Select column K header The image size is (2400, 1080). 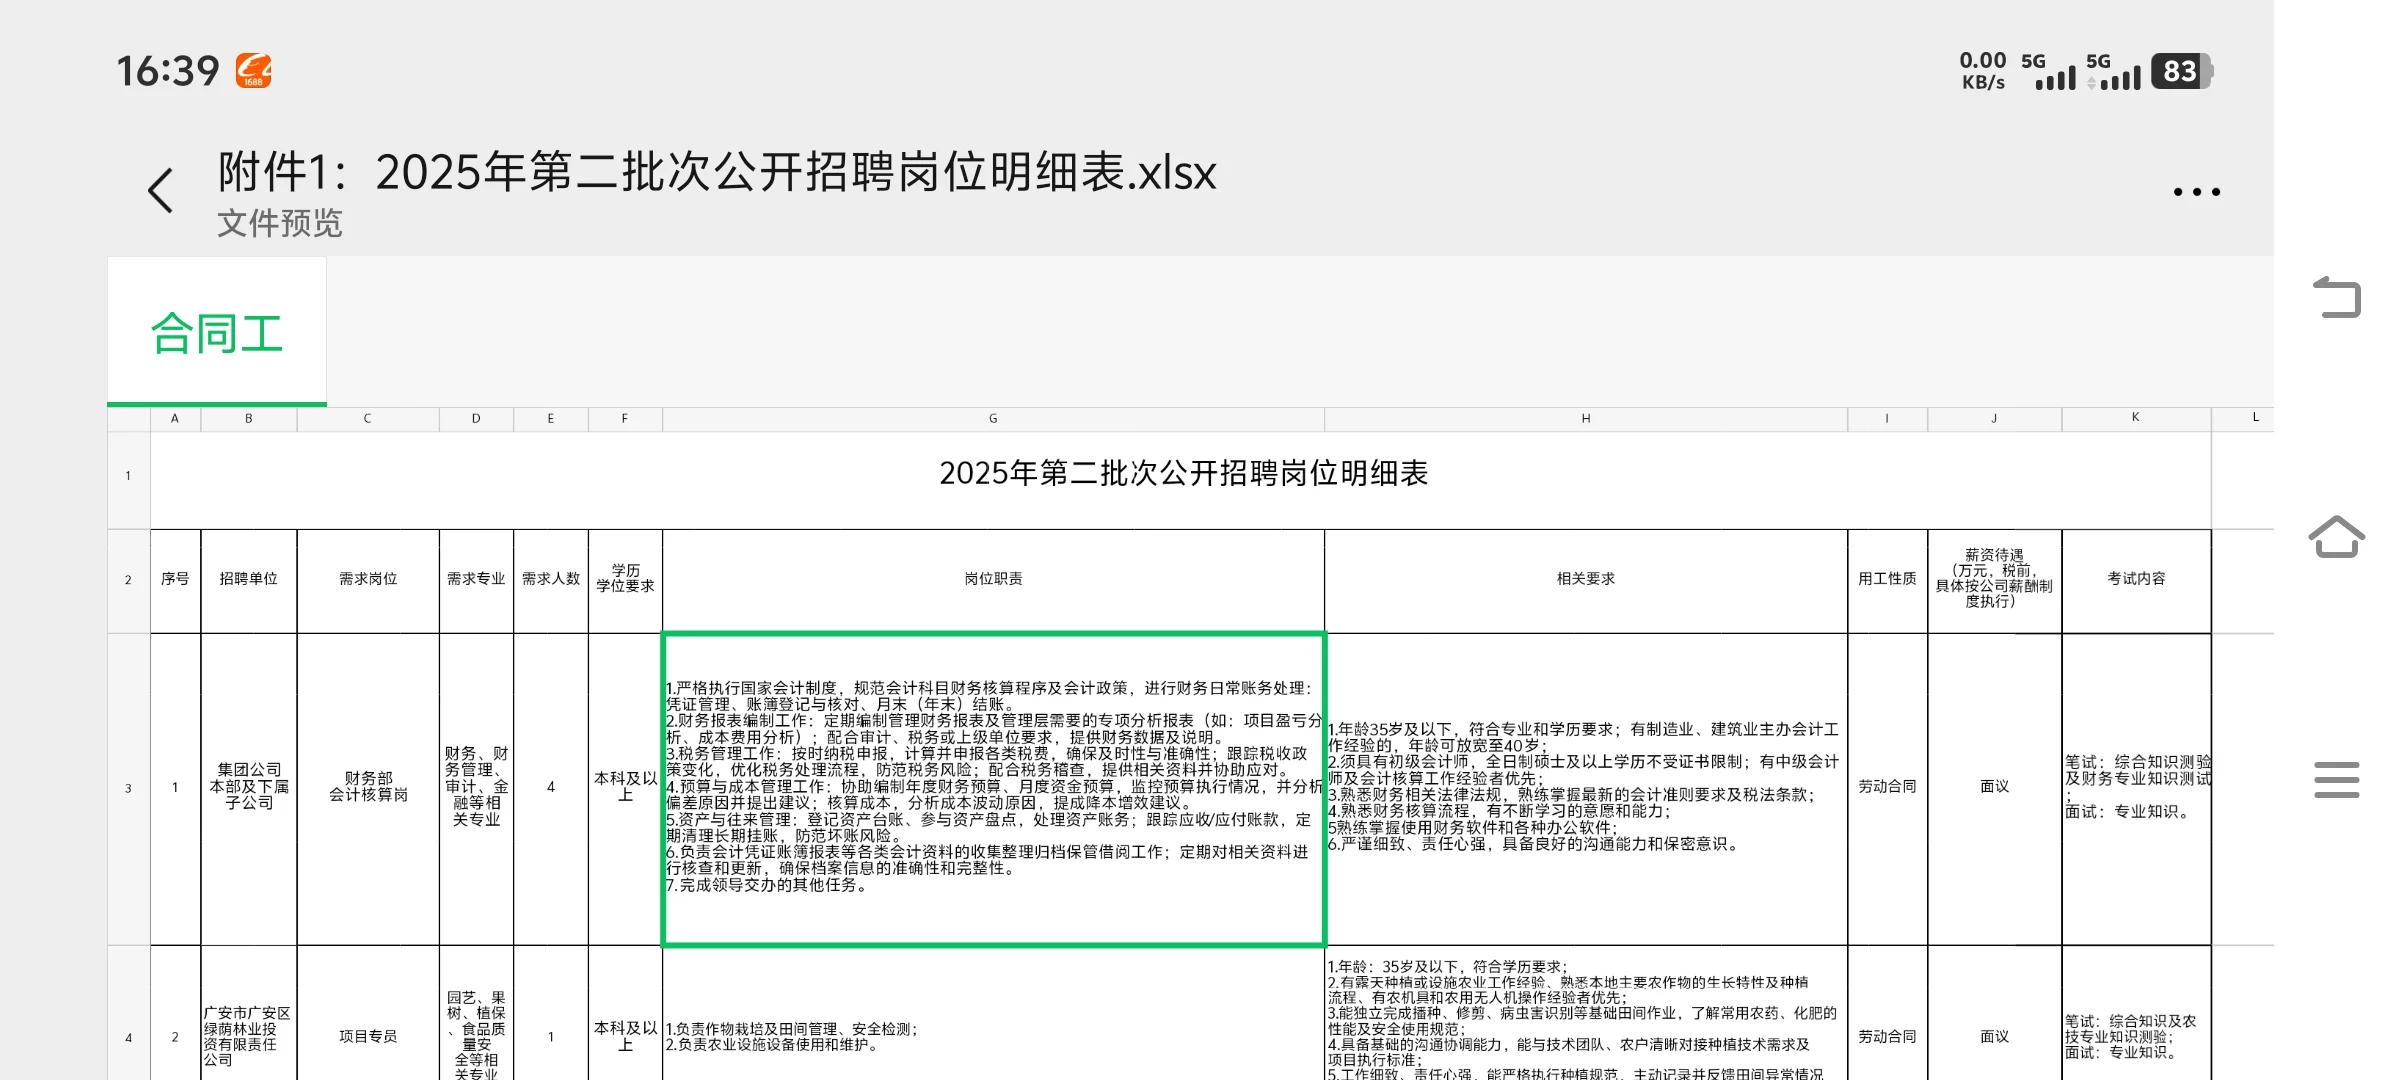2136,419
